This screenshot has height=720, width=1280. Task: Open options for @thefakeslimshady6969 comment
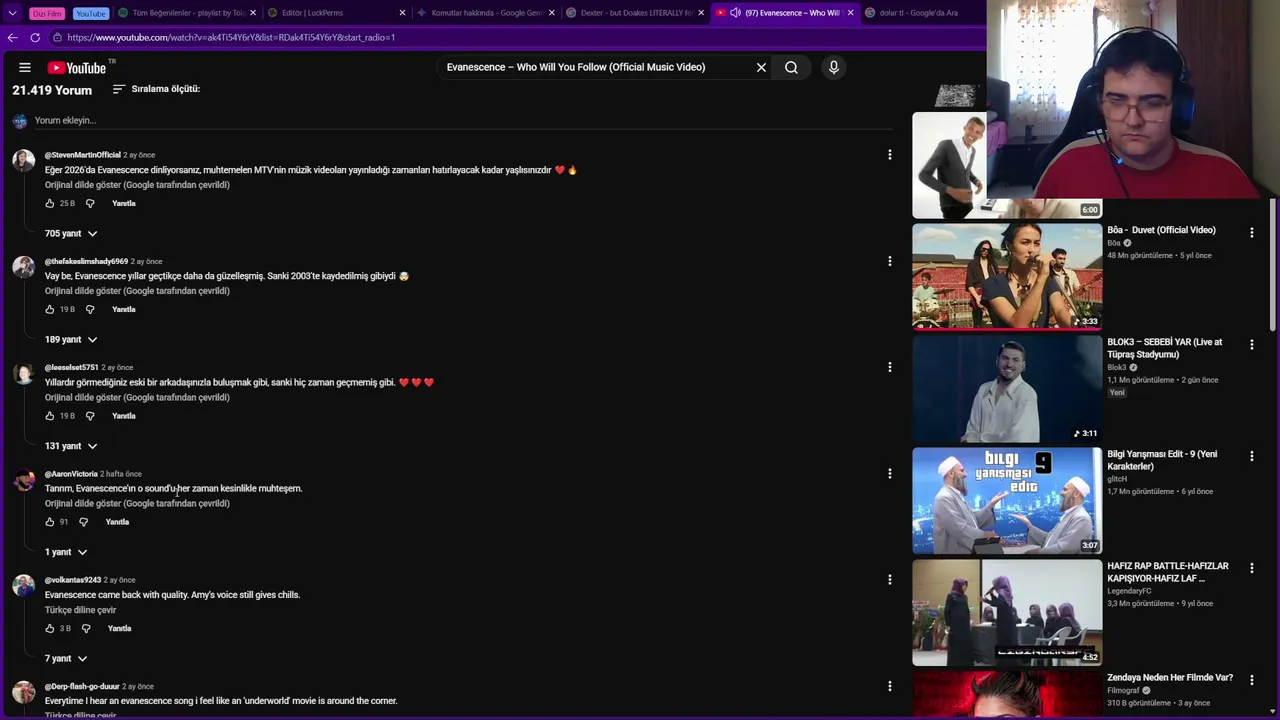(x=889, y=261)
